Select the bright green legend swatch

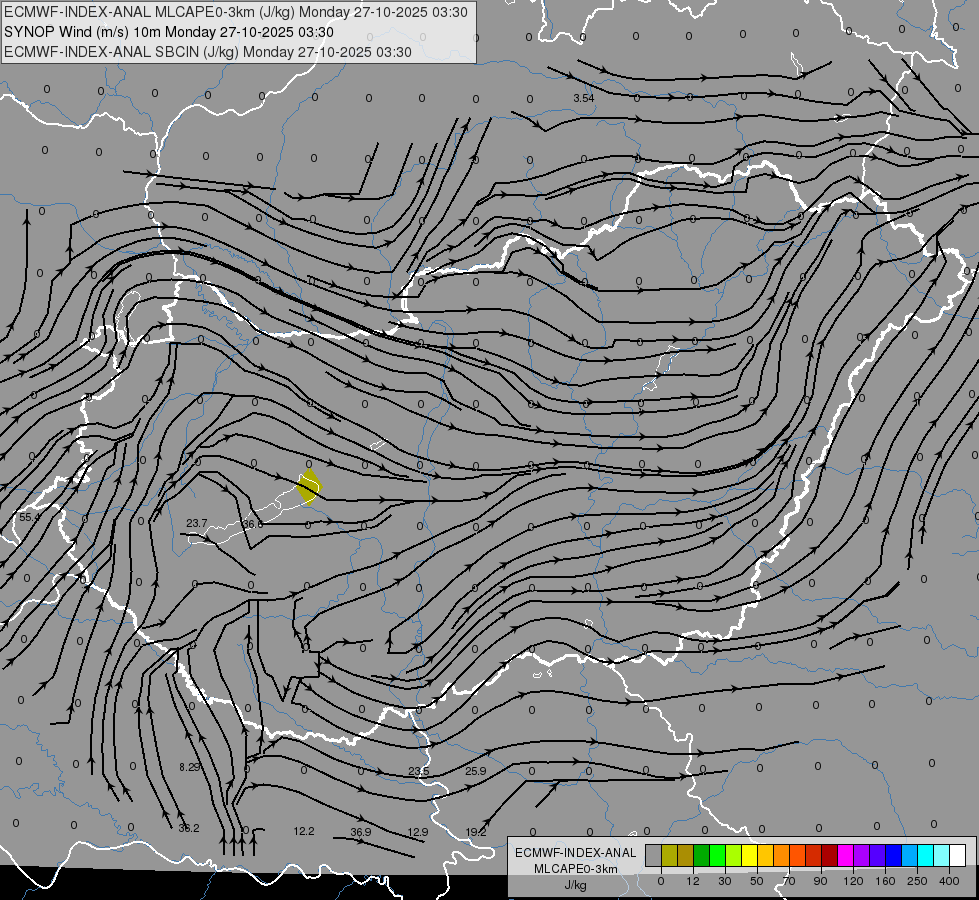(x=717, y=855)
